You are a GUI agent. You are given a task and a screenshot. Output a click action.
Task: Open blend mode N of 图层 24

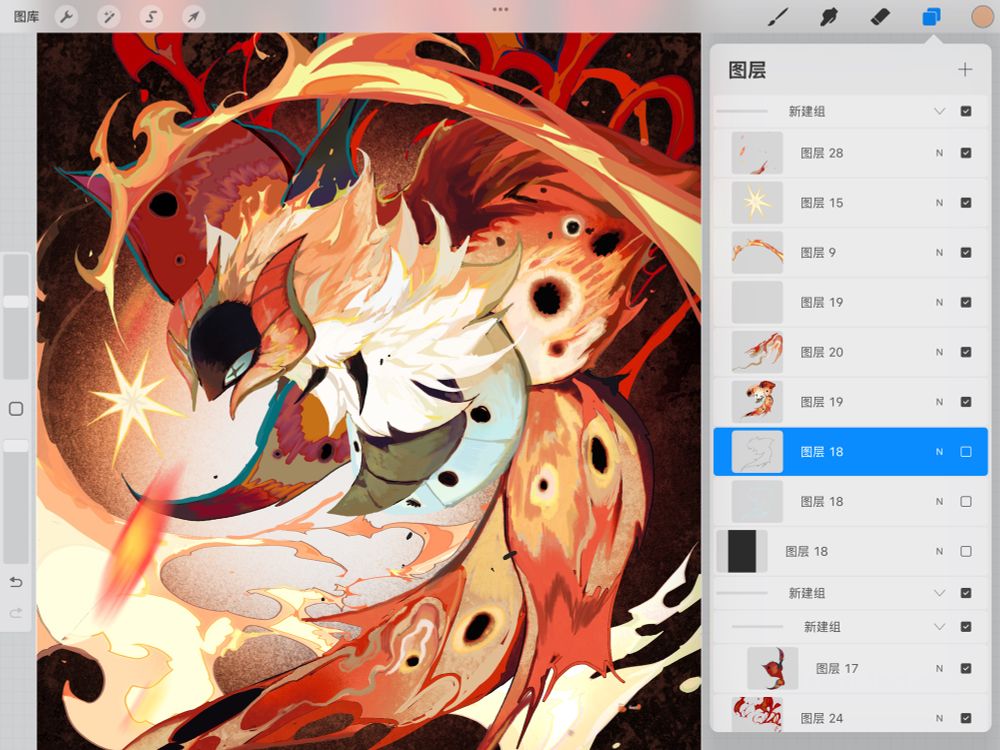tap(939, 718)
